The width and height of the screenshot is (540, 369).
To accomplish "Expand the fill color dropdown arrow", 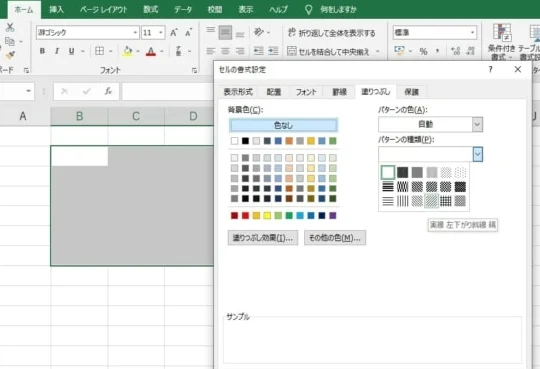I will click(138, 51).
